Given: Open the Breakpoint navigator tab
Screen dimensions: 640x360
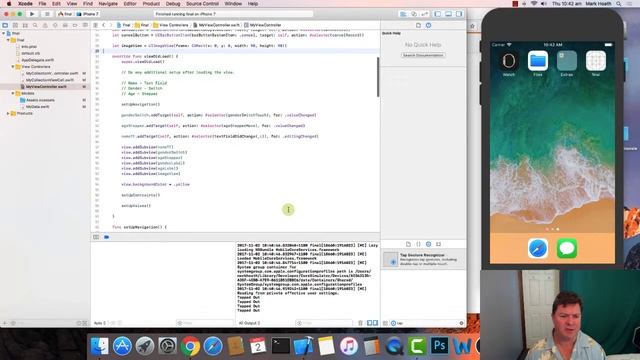Looking at the screenshot, I should 75,25.
